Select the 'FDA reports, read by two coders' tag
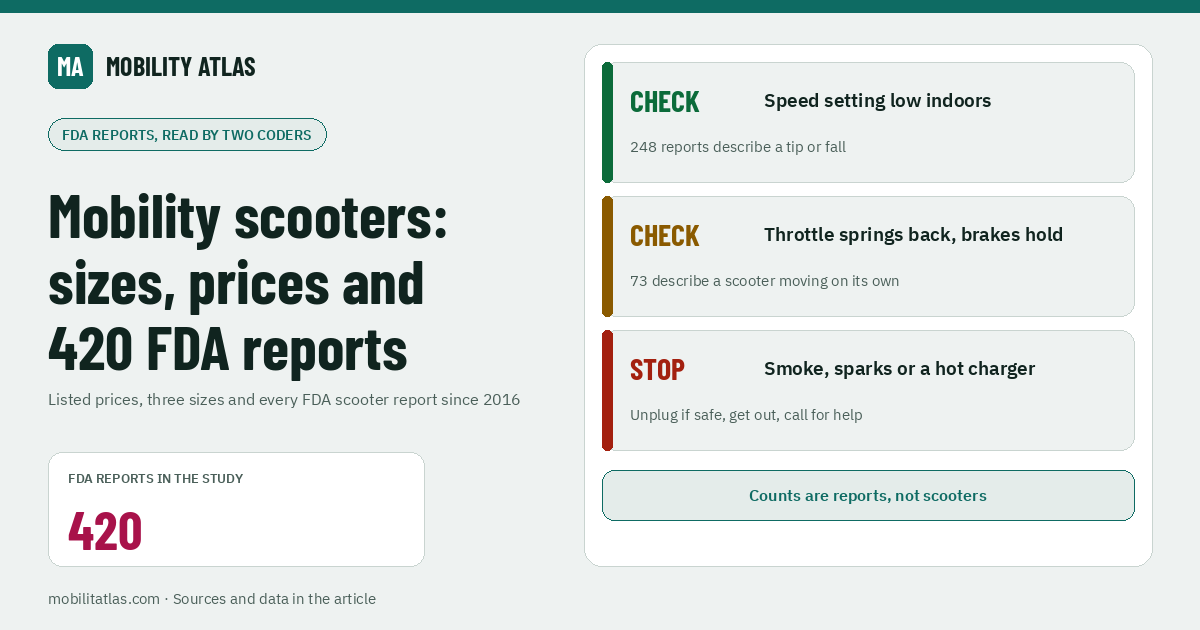 pyautogui.click(x=187, y=134)
